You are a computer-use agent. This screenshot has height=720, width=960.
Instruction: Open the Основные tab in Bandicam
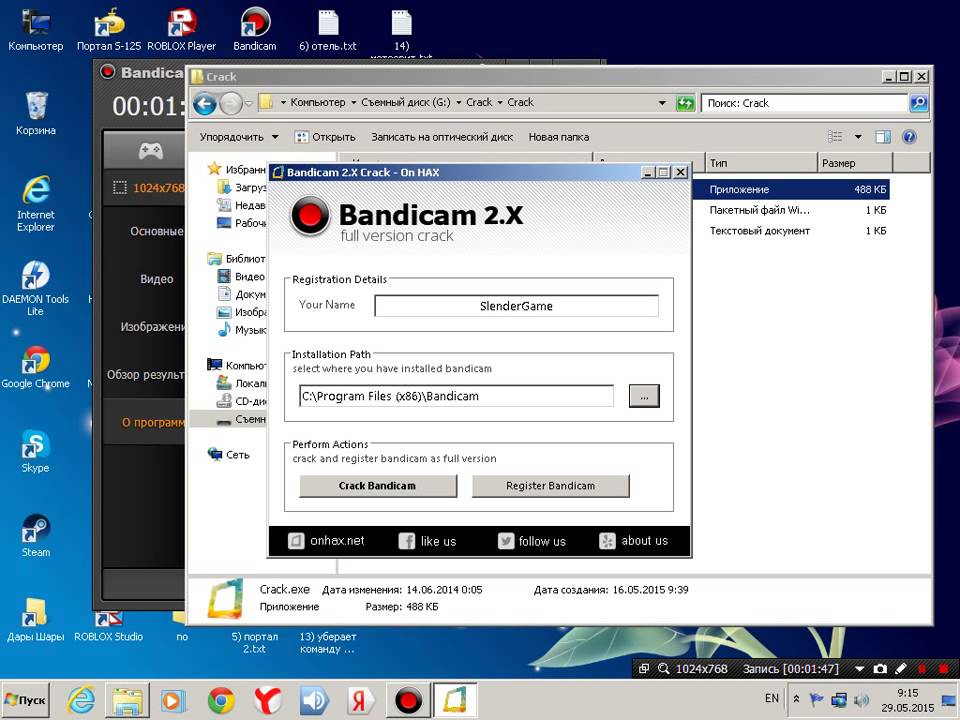[156, 231]
